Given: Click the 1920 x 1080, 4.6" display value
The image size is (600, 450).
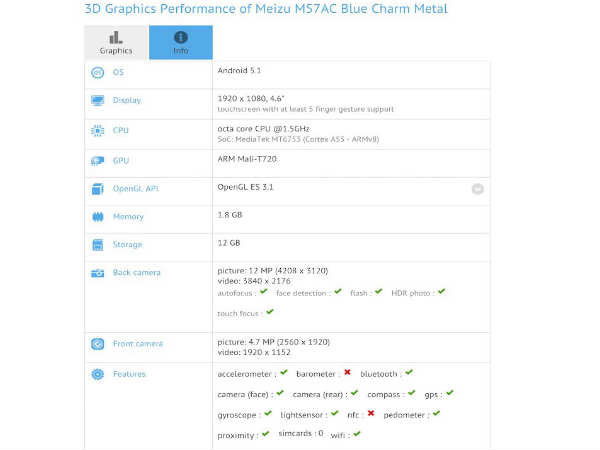Looking at the screenshot, I should click(251, 98).
